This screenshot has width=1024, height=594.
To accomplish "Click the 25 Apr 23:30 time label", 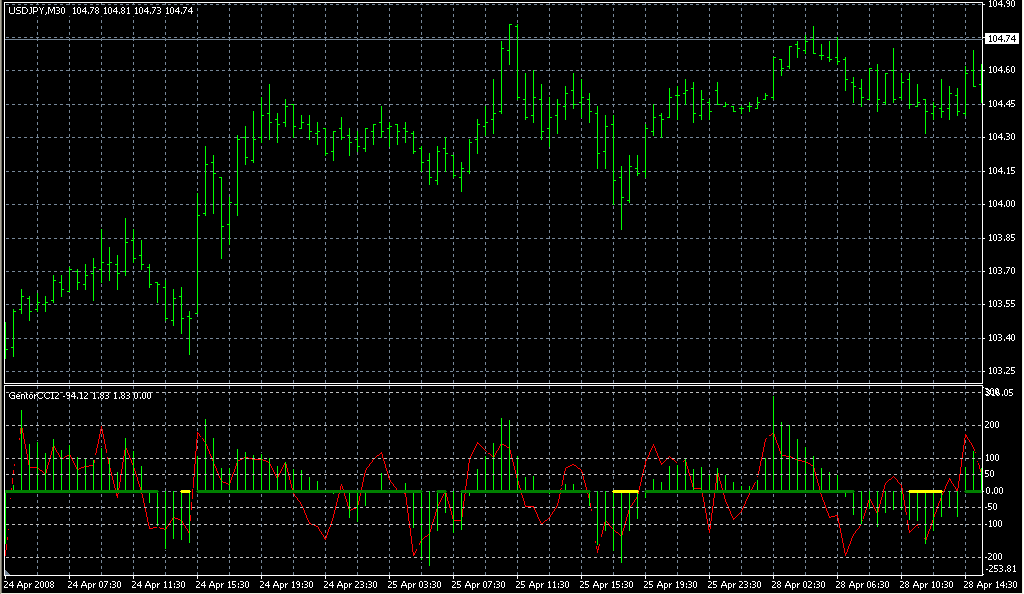I will click(738, 583).
